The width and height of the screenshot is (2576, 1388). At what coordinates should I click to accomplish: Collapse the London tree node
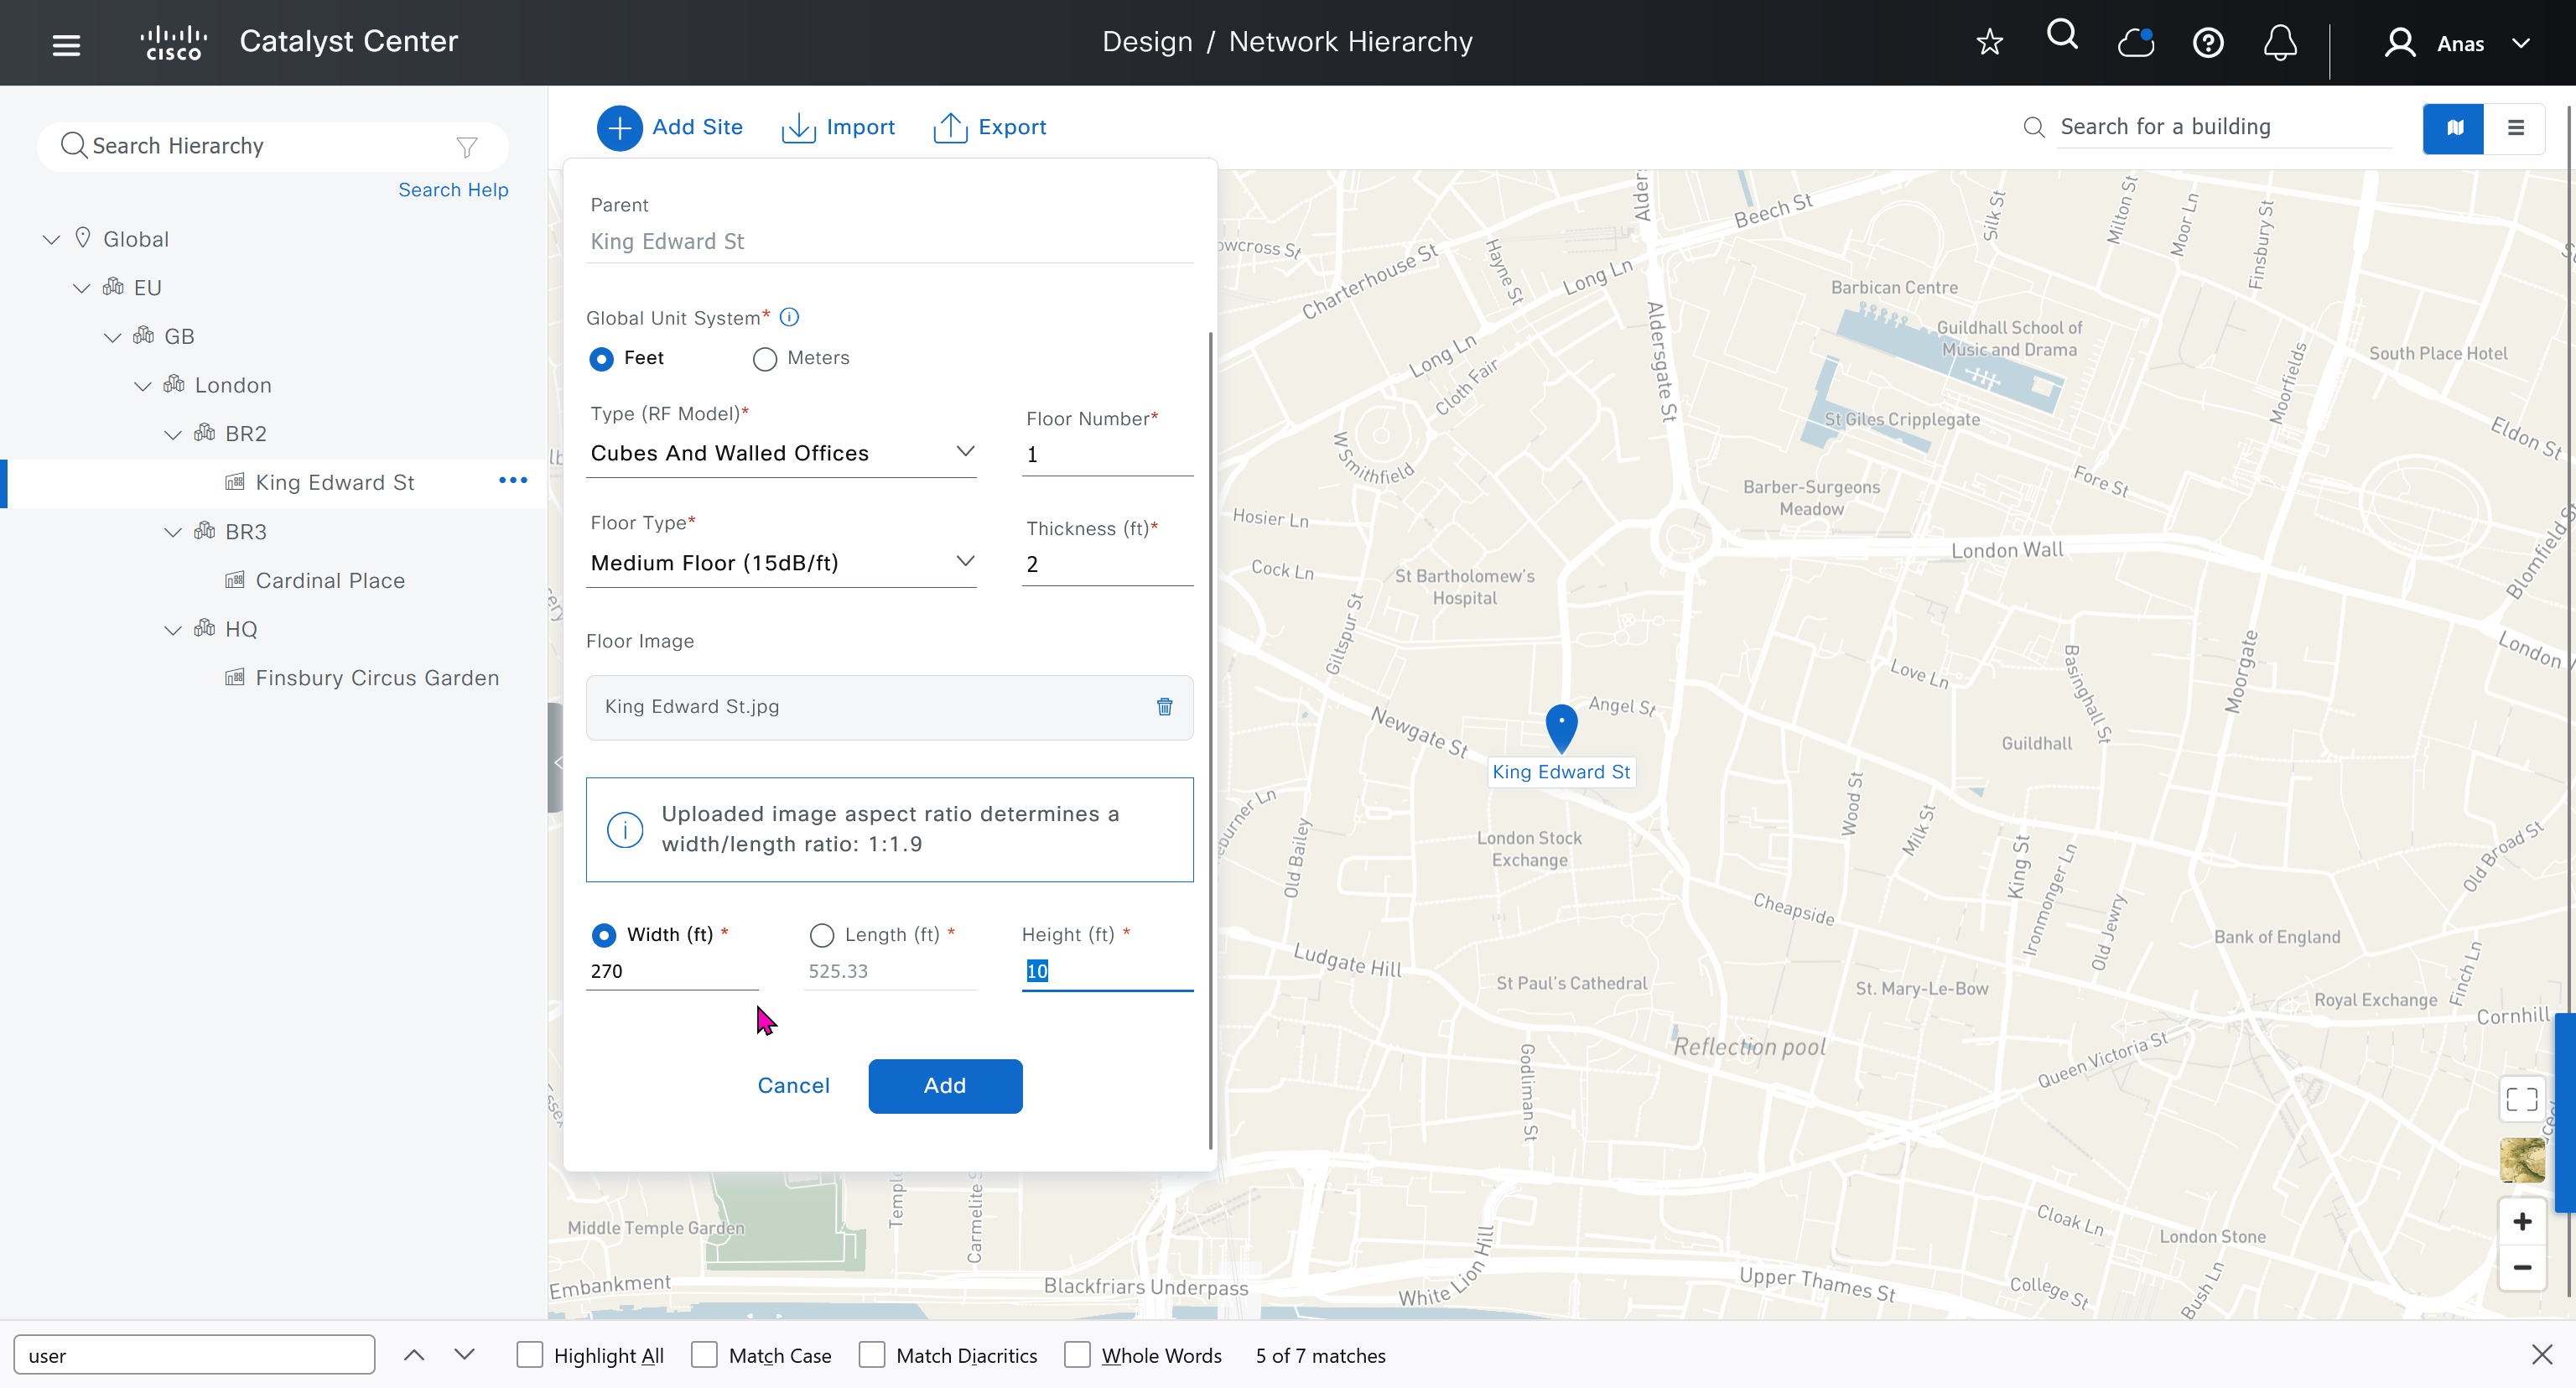click(x=142, y=386)
